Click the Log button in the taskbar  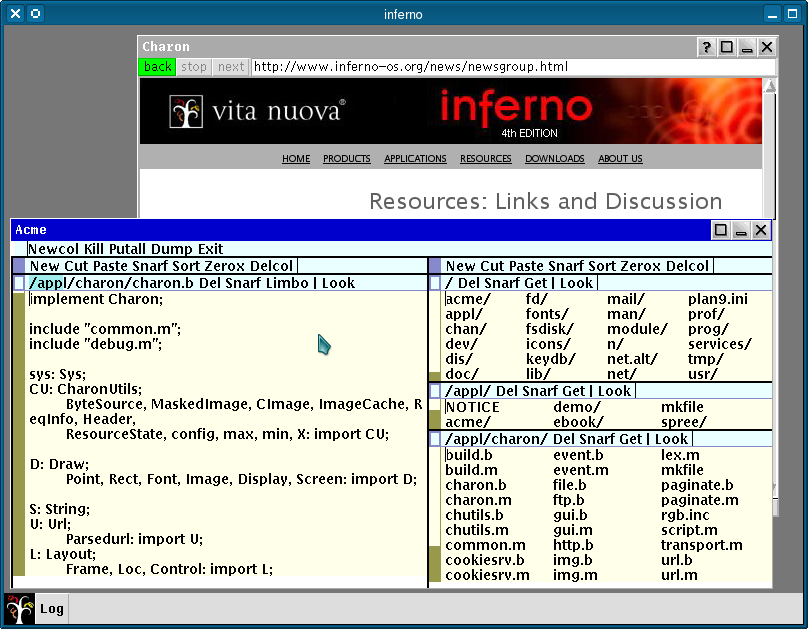click(x=52, y=608)
